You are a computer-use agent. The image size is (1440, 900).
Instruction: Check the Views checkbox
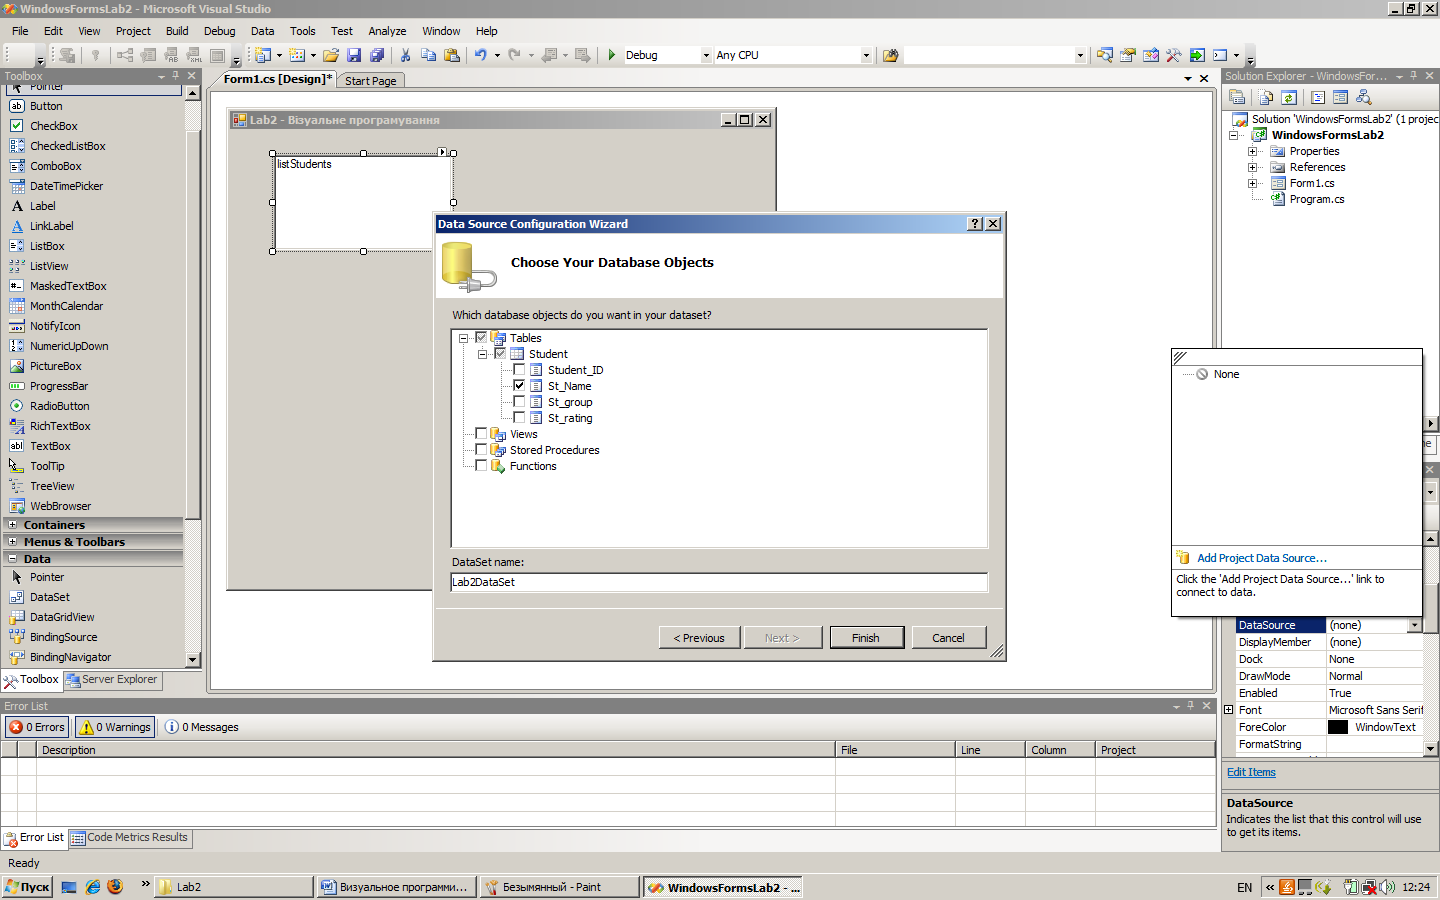(481, 433)
